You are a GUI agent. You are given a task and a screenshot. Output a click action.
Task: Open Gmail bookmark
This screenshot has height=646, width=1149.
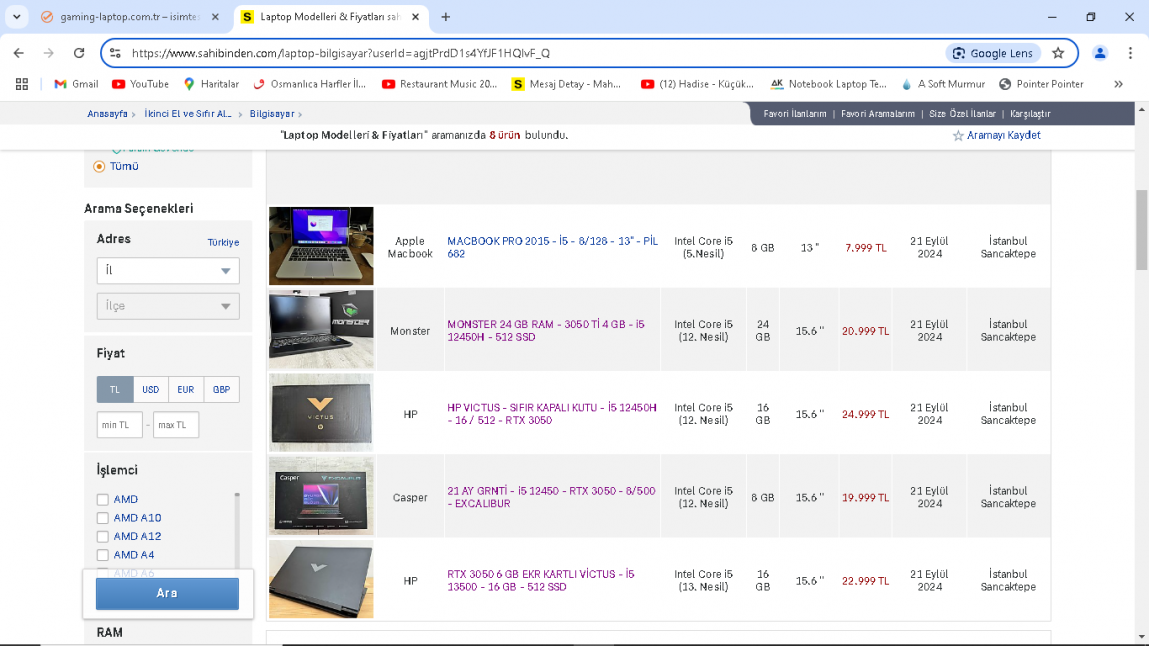(76, 84)
